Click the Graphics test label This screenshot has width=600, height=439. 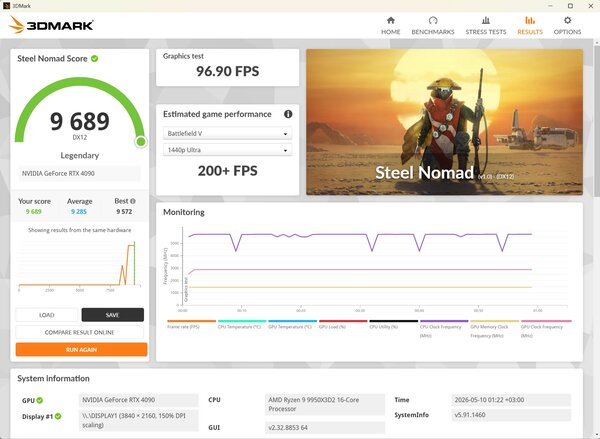coord(183,56)
